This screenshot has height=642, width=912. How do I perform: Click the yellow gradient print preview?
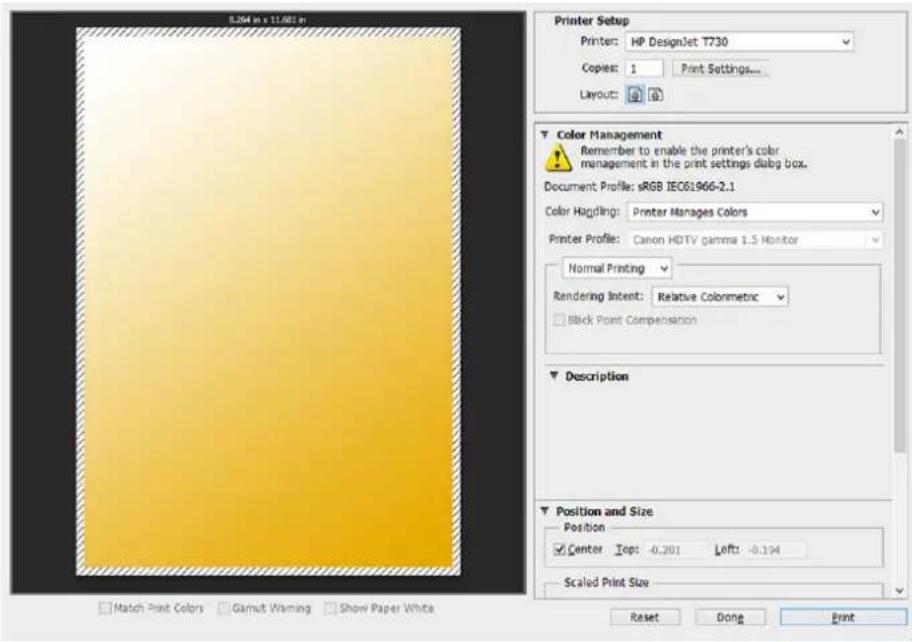pyautogui.click(x=268, y=301)
